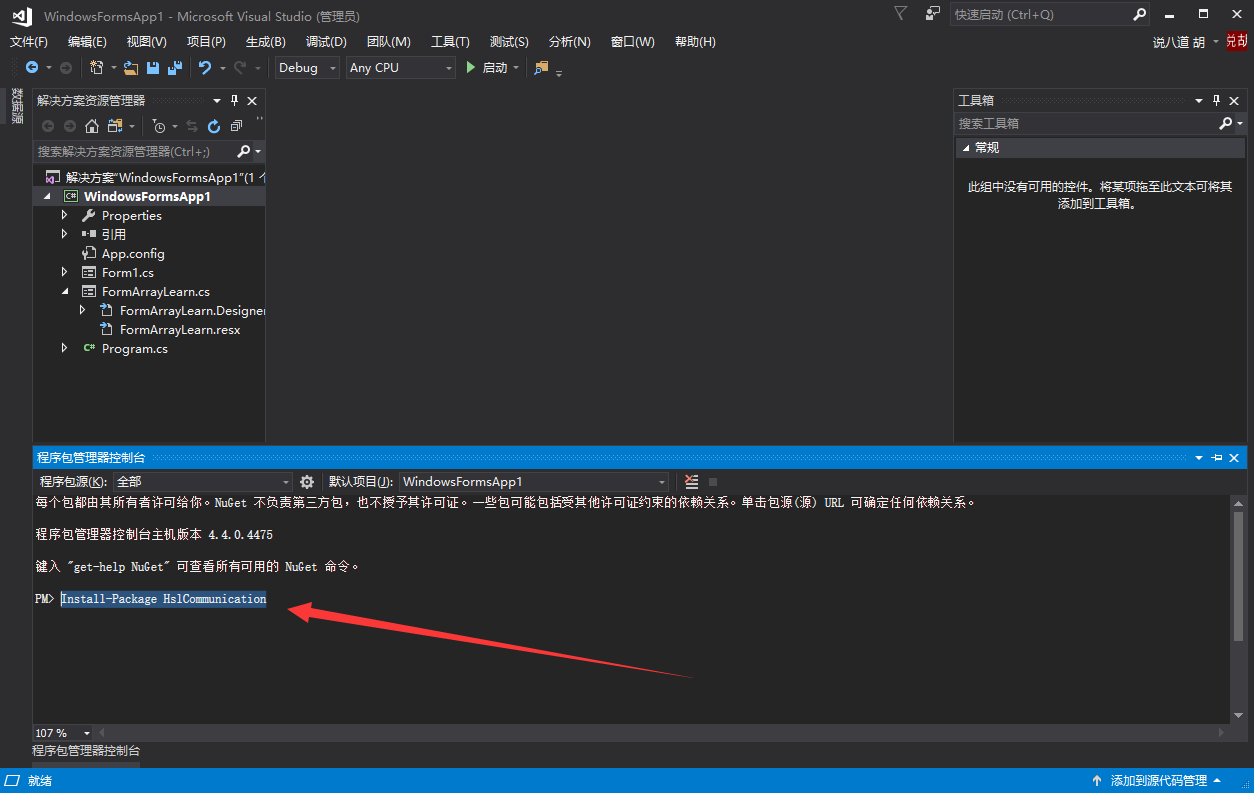Toggle auto-hide pin on Solution Explorer panel
The height and width of the screenshot is (793, 1254).
(x=235, y=101)
